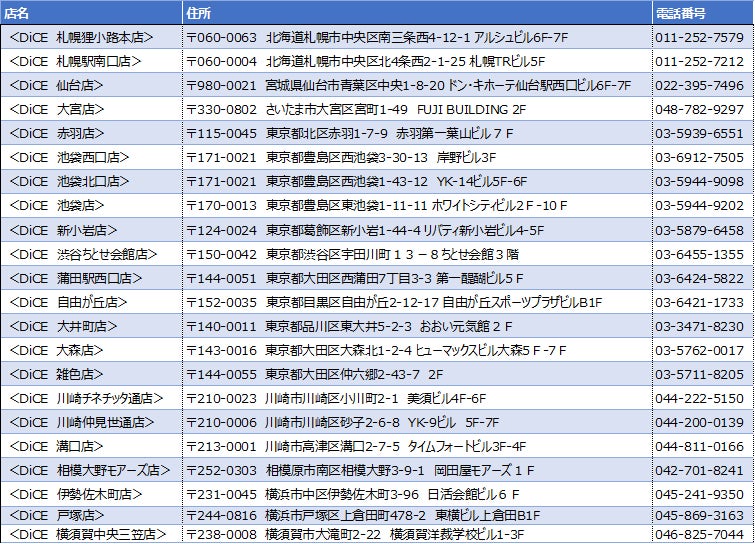
Task: Click the store name cell DiCE 札幌狸小路本店
Action: 91,37
